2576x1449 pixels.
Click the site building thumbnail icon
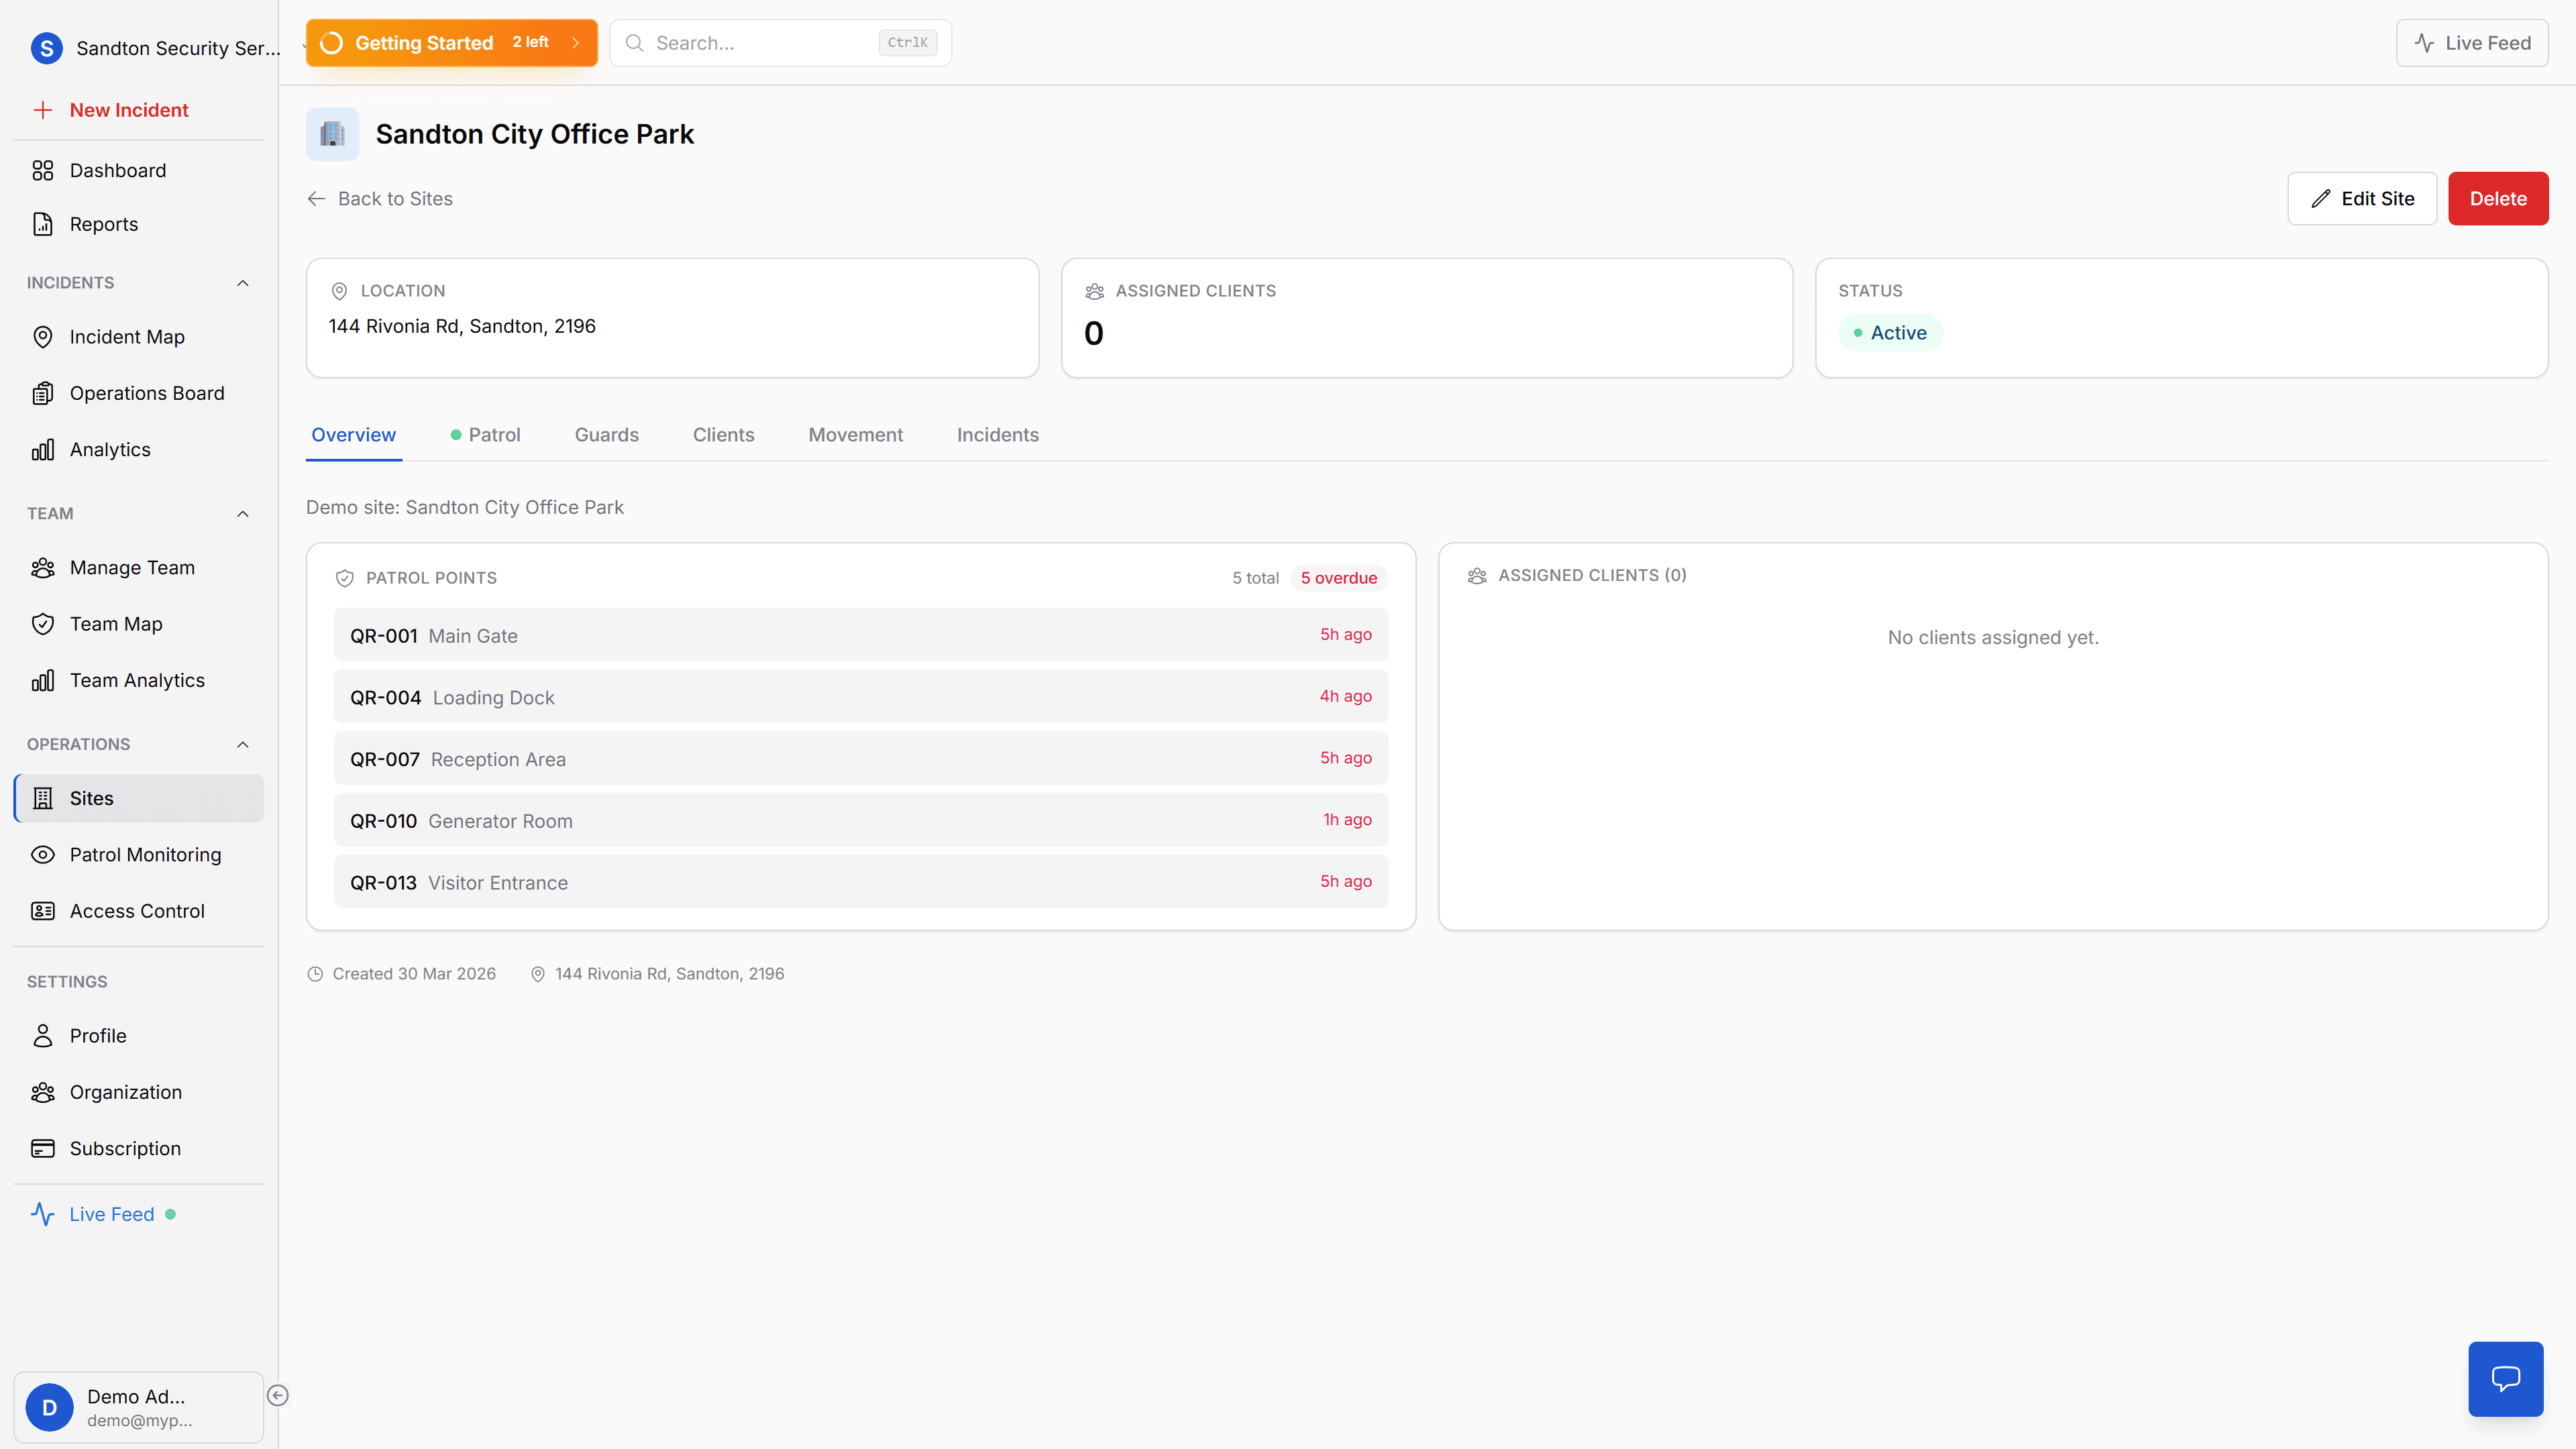click(332, 134)
